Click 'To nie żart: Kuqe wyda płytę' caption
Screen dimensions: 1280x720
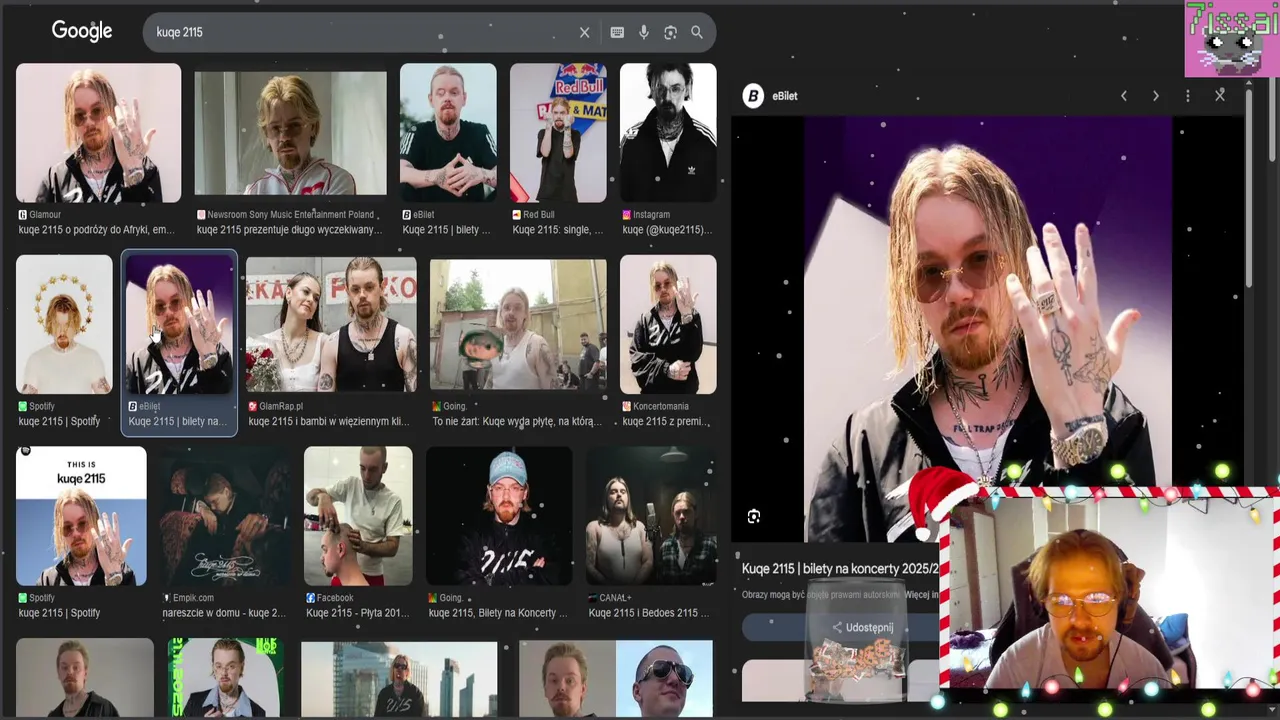click(517, 422)
